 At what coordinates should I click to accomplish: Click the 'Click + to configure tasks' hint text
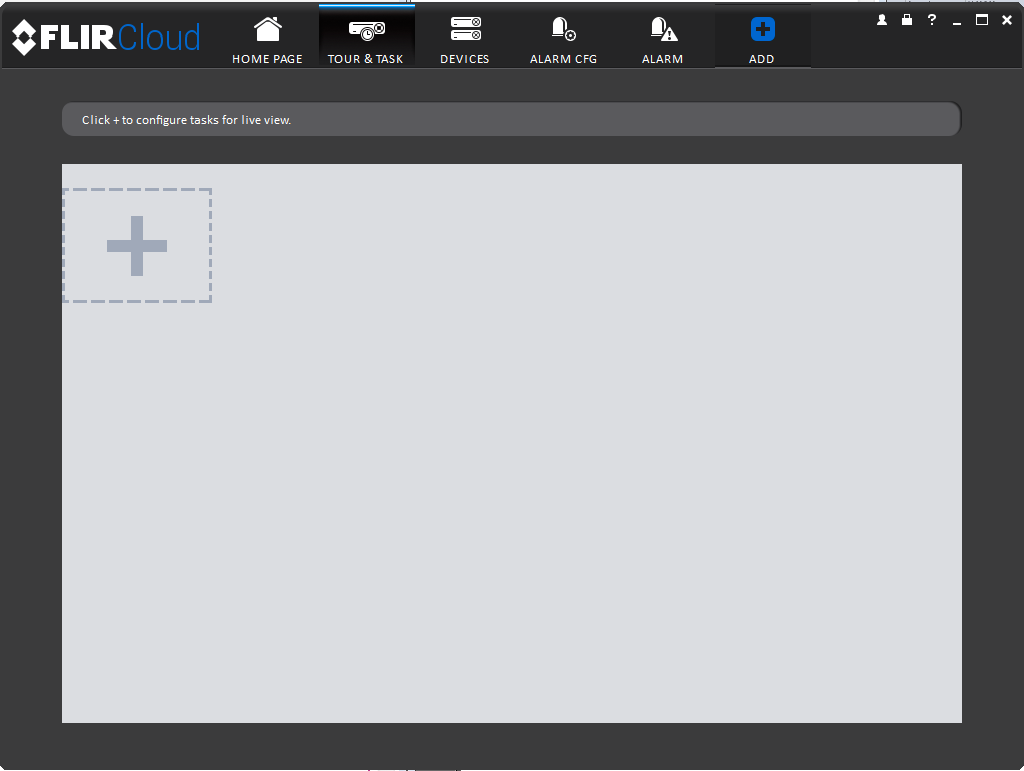pos(186,120)
